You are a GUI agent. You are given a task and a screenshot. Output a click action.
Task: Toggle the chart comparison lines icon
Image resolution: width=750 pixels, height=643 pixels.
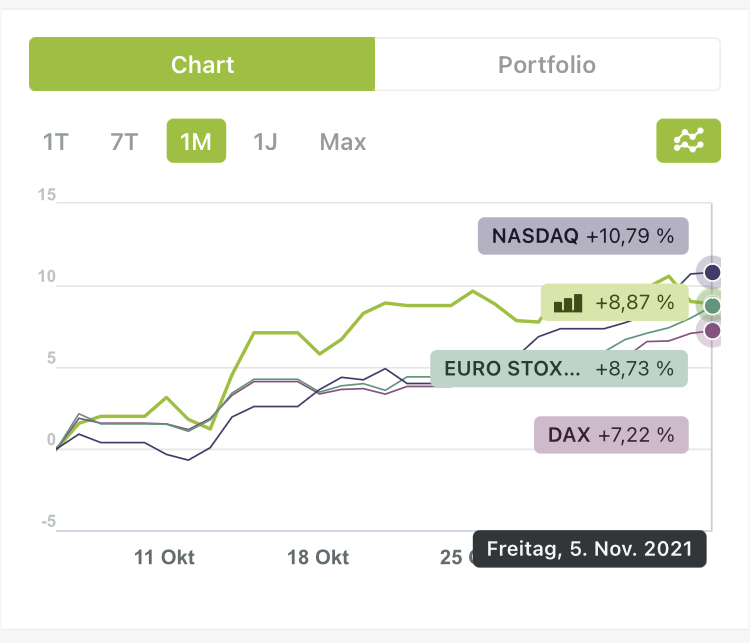pos(688,141)
